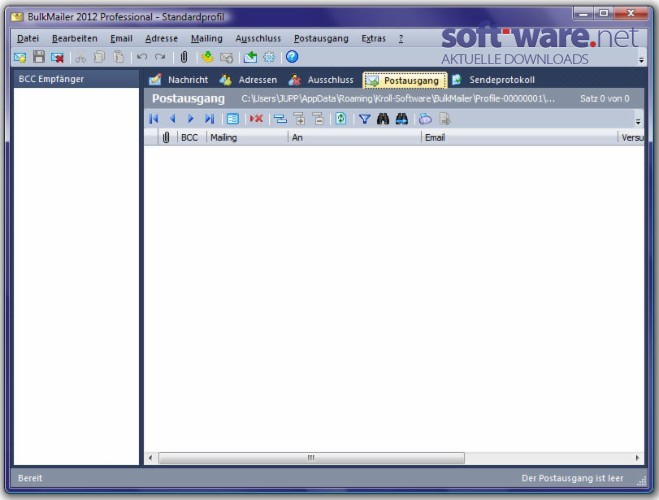Click the undo arrow icon
This screenshot has width=659, height=500.
click(x=142, y=57)
